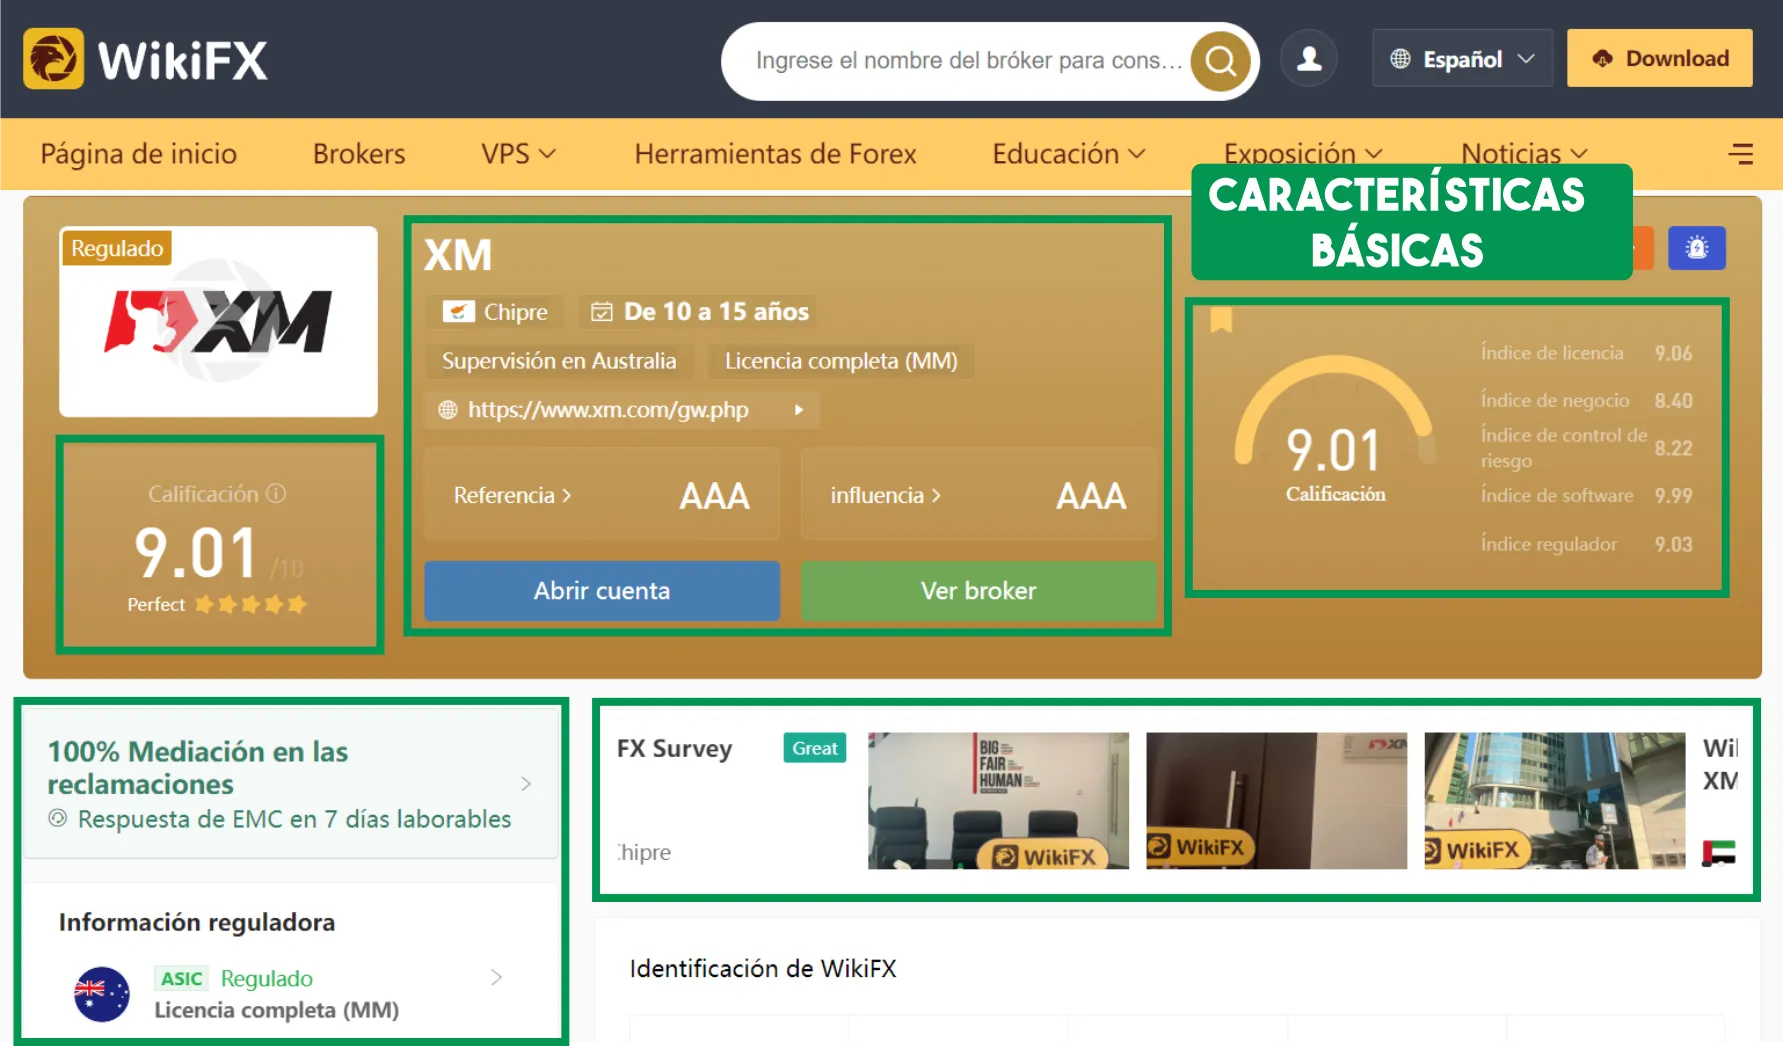Click the Download button

point(1659,58)
